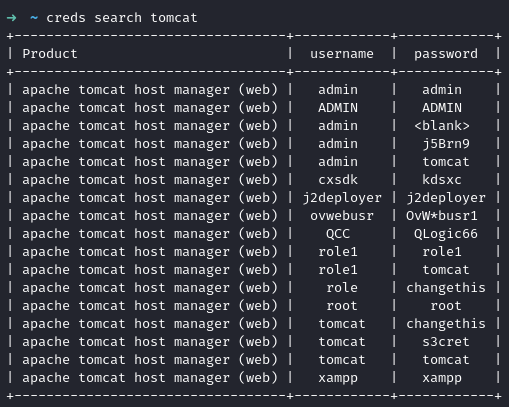Viewport: 509px width, 407px height.
Task: Click the xampp username entry
Action: pyautogui.click(x=338, y=378)
